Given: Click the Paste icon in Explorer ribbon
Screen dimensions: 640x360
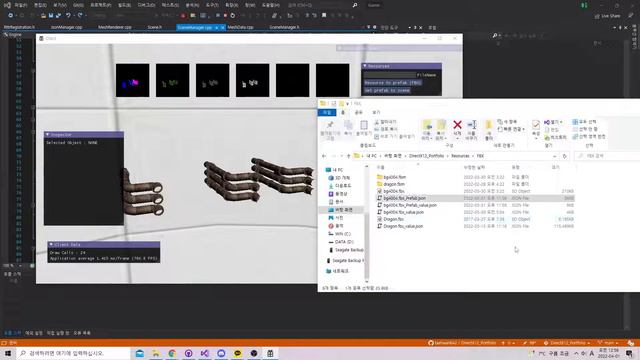Looking at the screenshot, I should 364,124.
